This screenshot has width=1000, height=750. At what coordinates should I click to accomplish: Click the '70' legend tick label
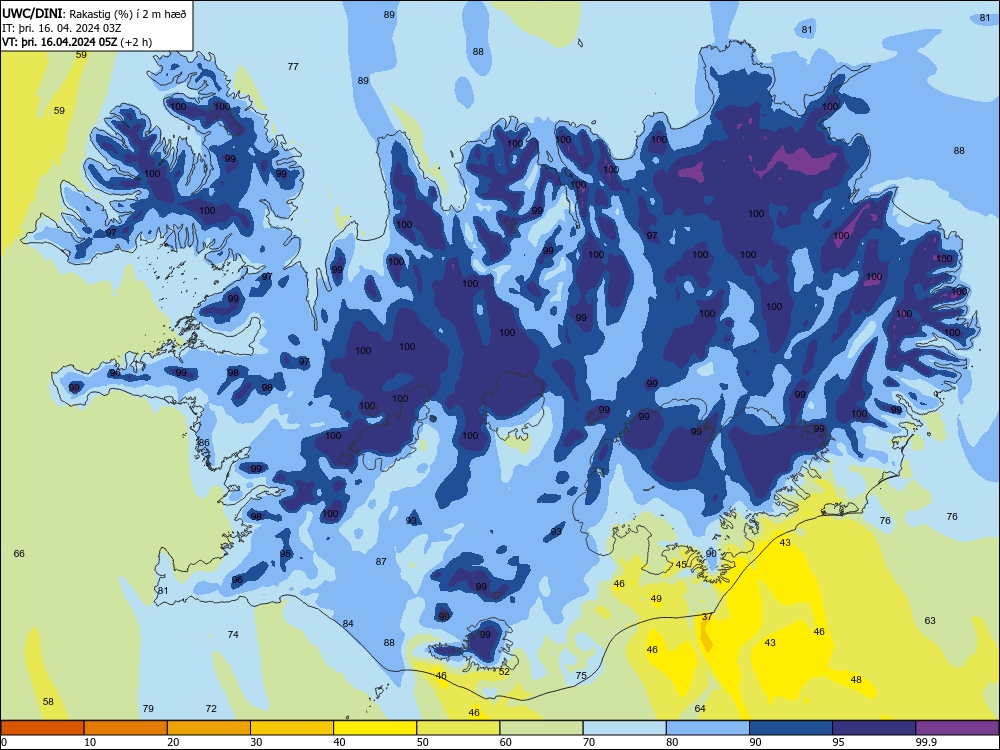[589, 742]
